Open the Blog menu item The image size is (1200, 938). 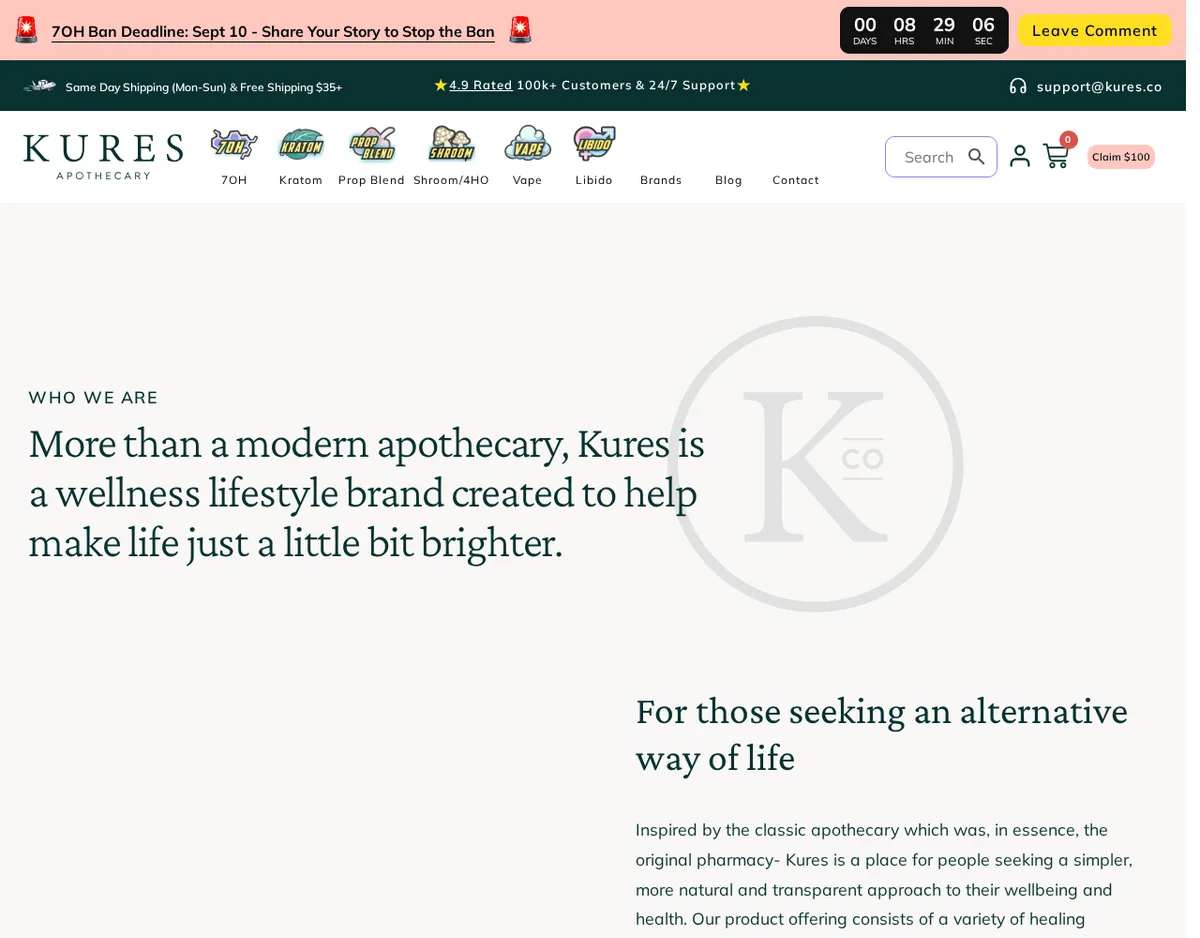click(729, 180)
